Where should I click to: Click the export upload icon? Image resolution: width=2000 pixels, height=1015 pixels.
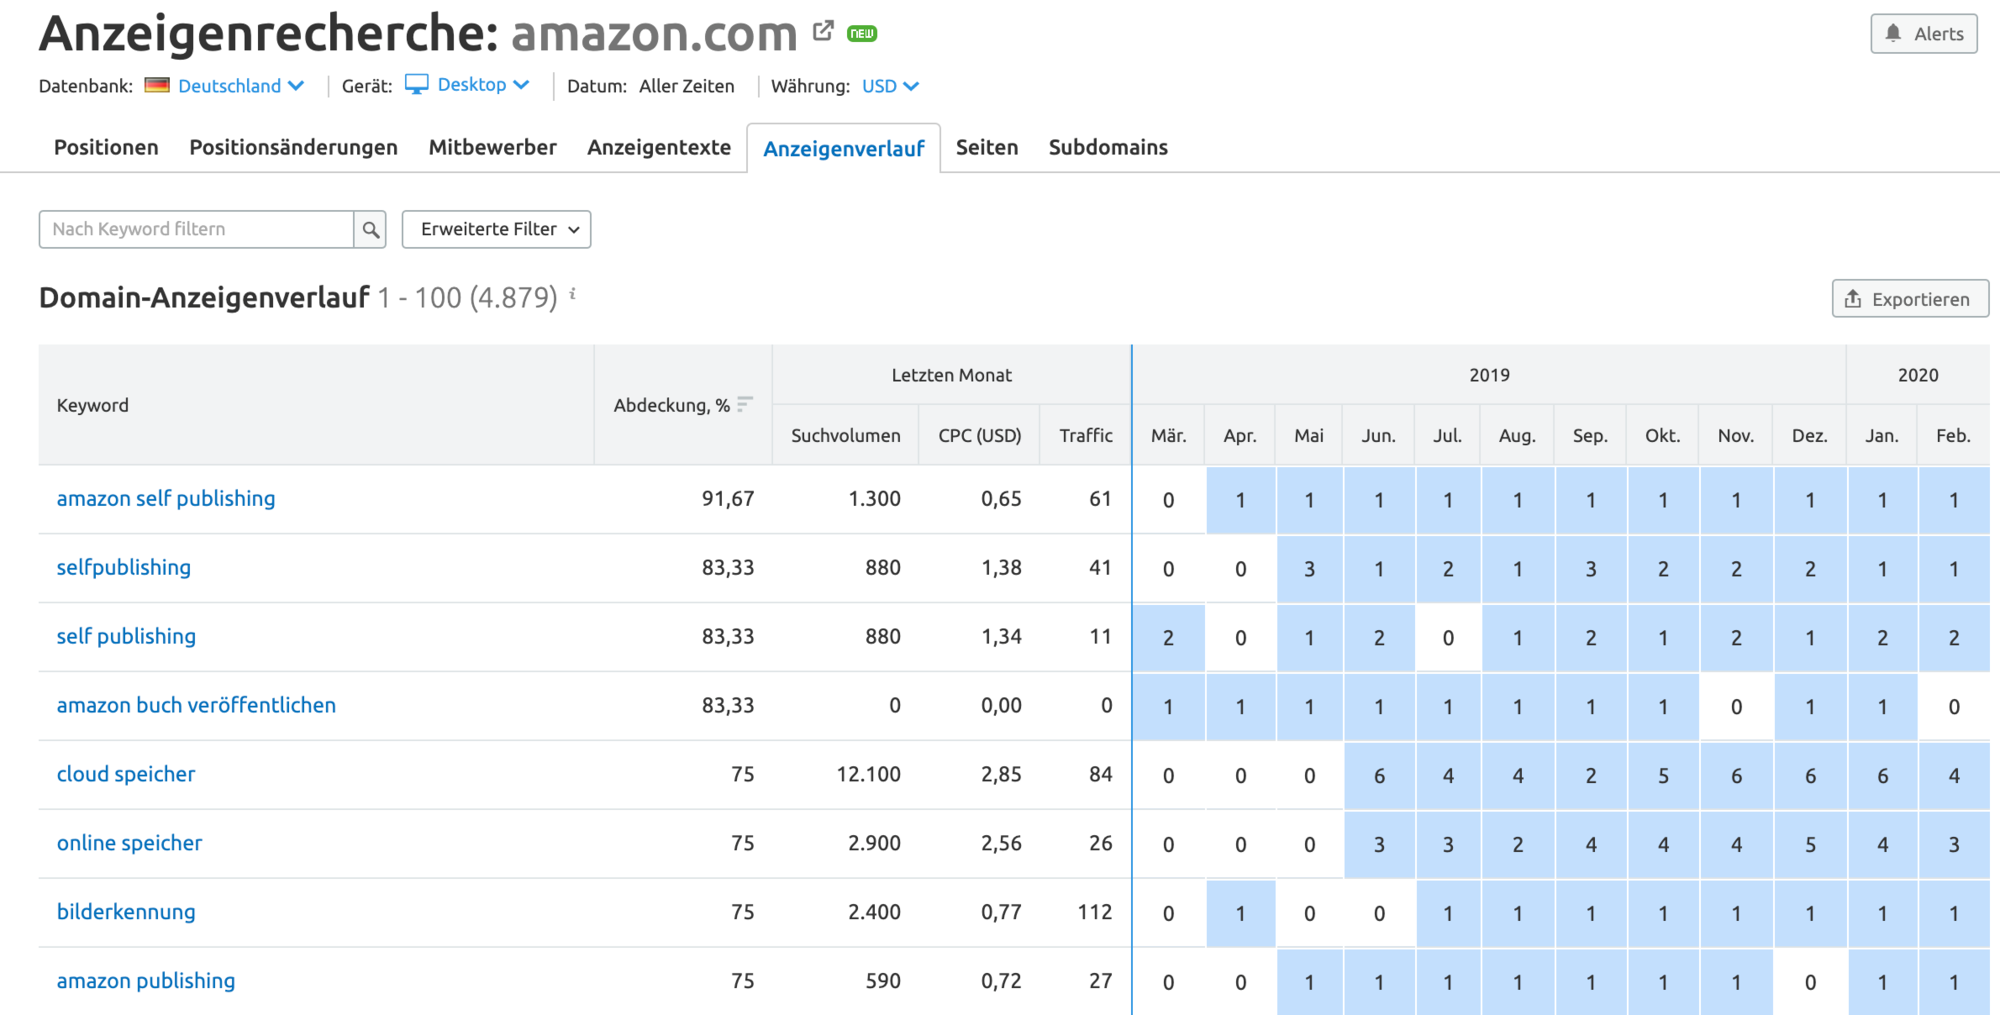pyautogui.click(x=1853, y=299)
